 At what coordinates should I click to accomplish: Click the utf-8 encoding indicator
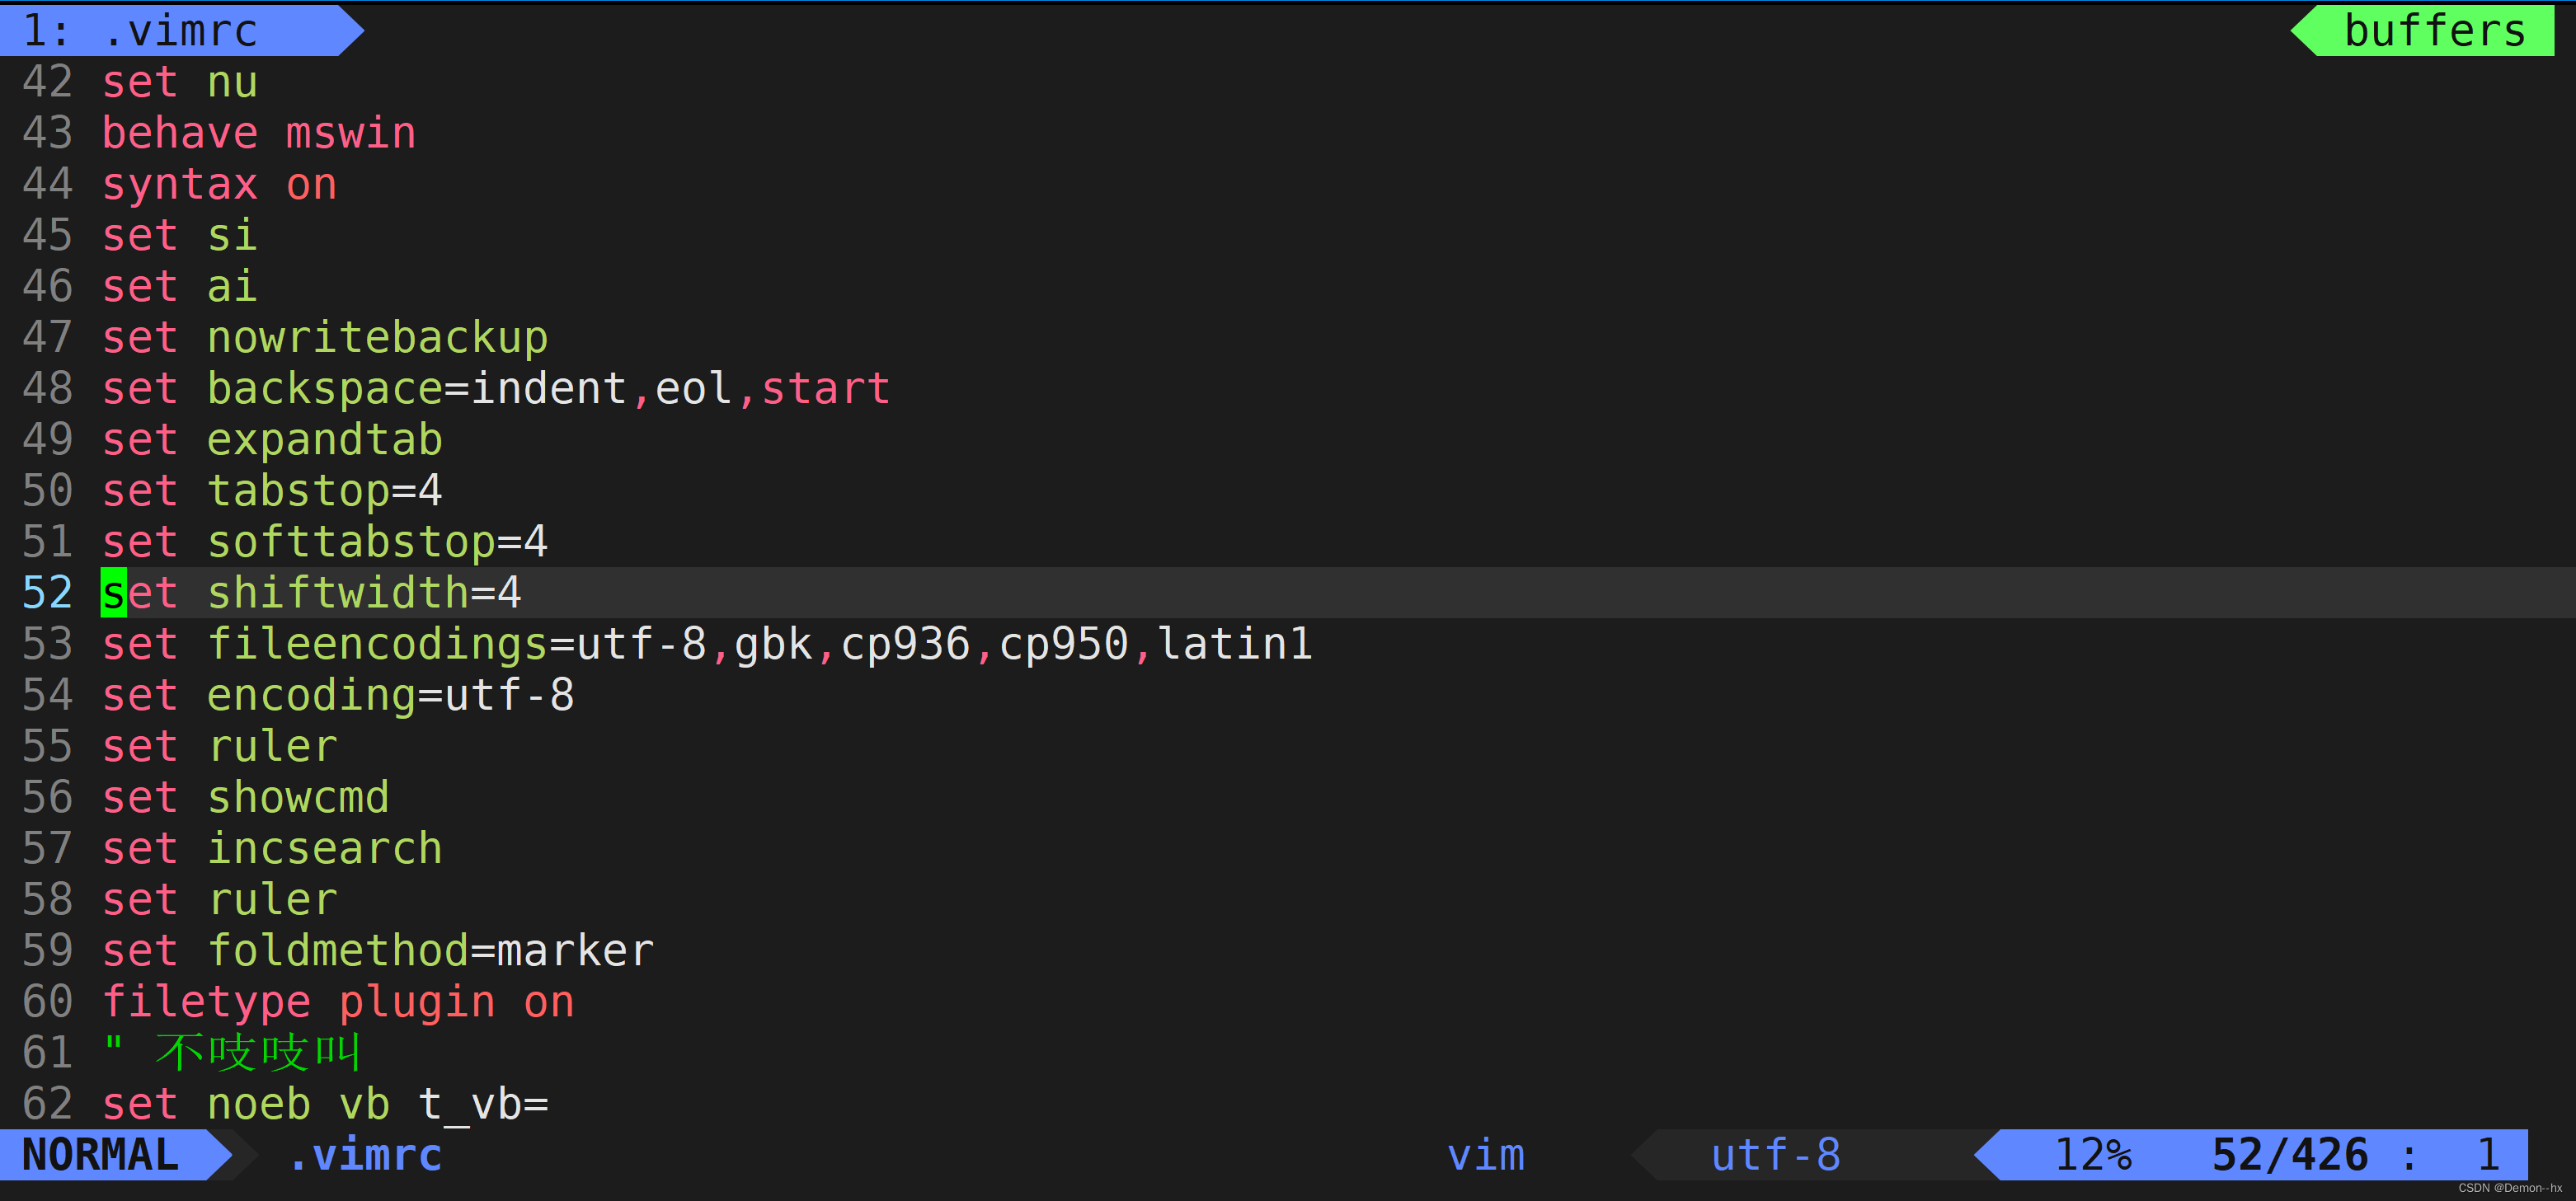pos(1776,1155)
